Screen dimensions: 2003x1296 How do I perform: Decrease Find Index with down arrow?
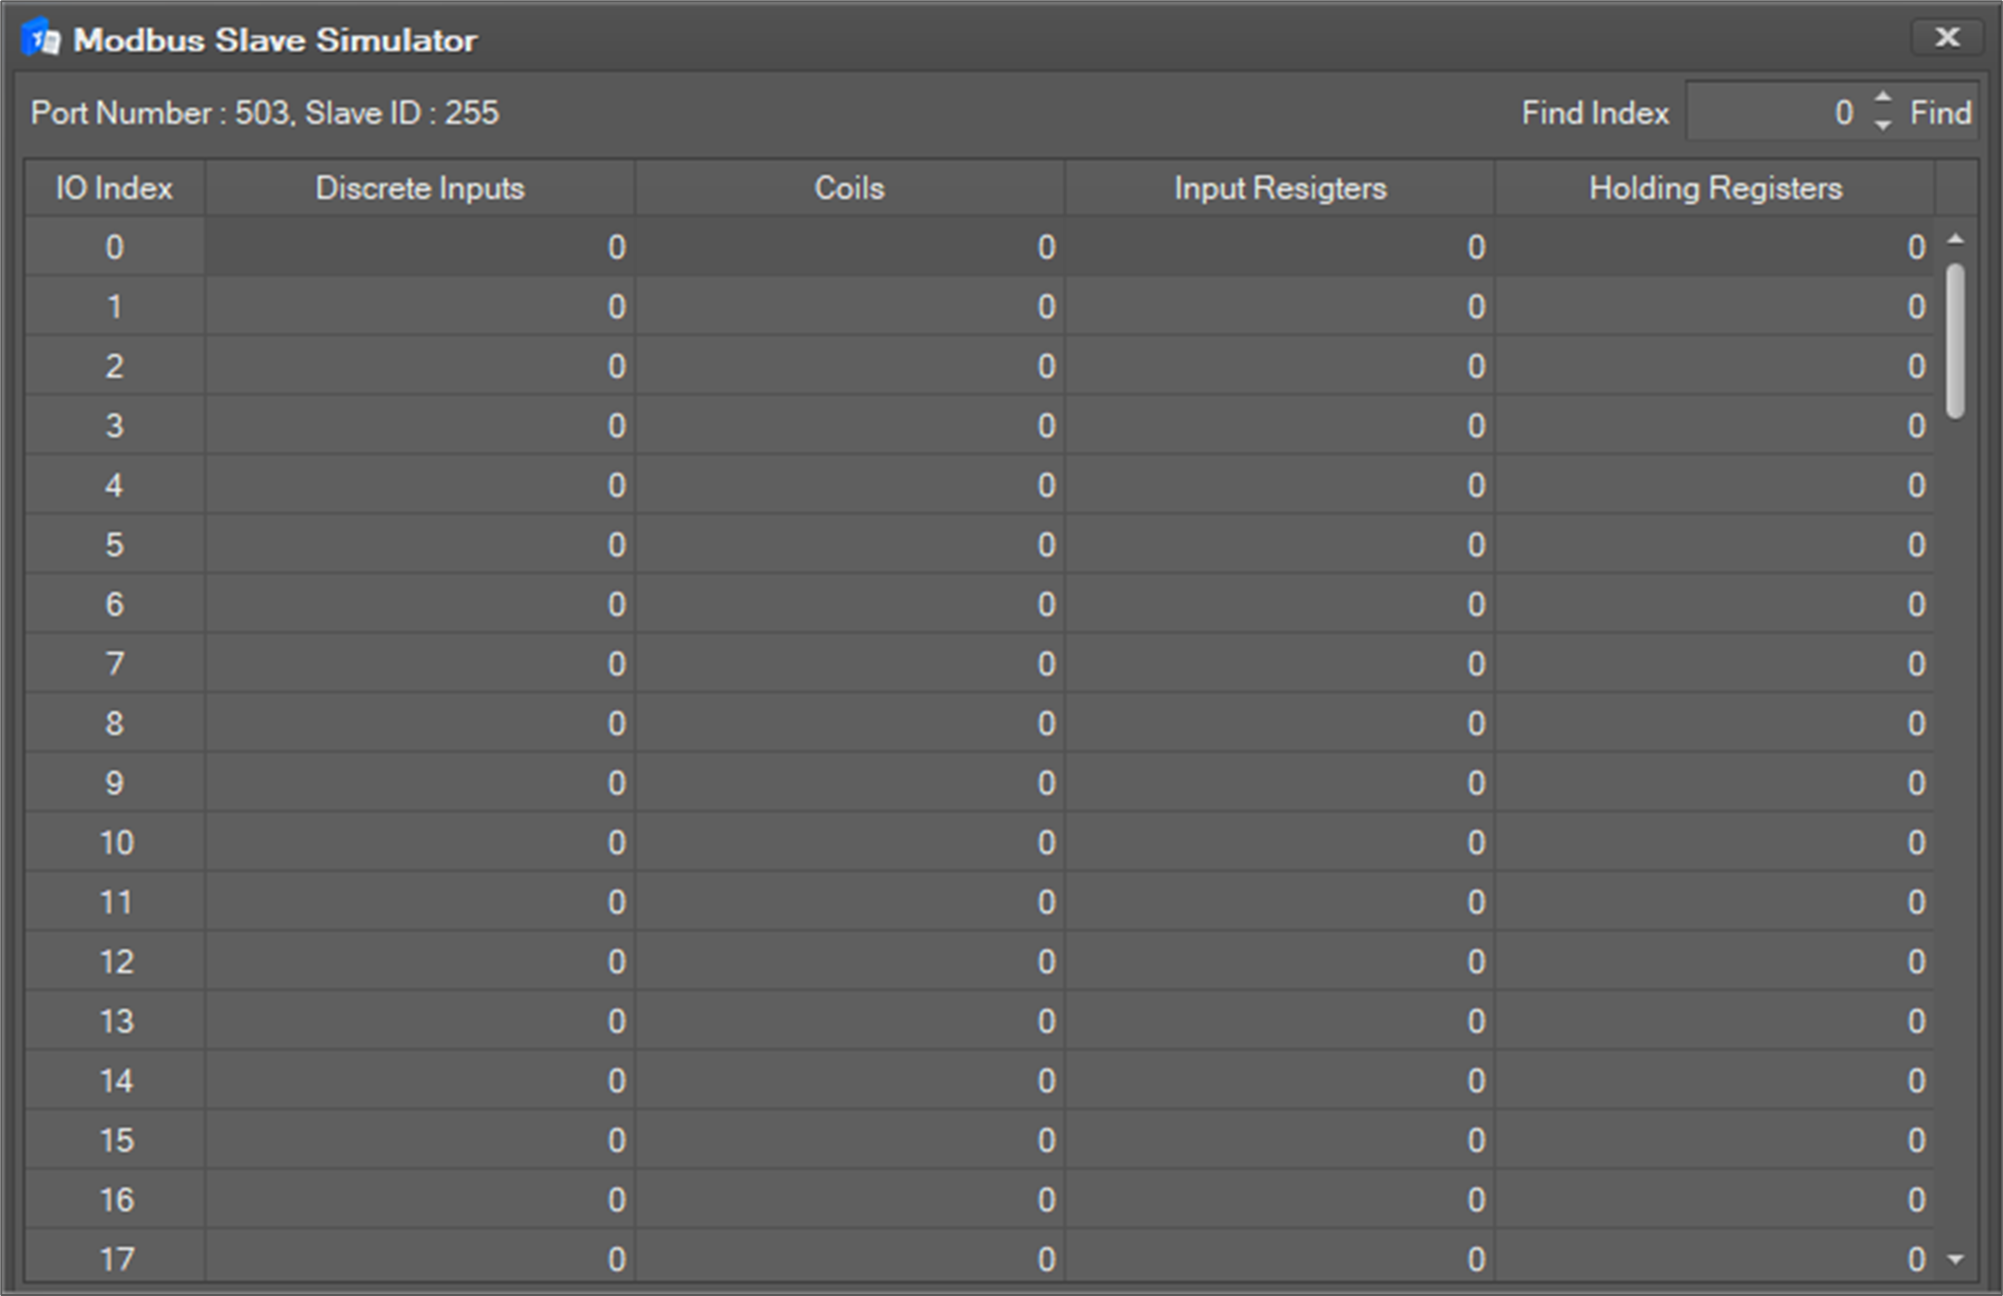click(x=1883, y=126)
